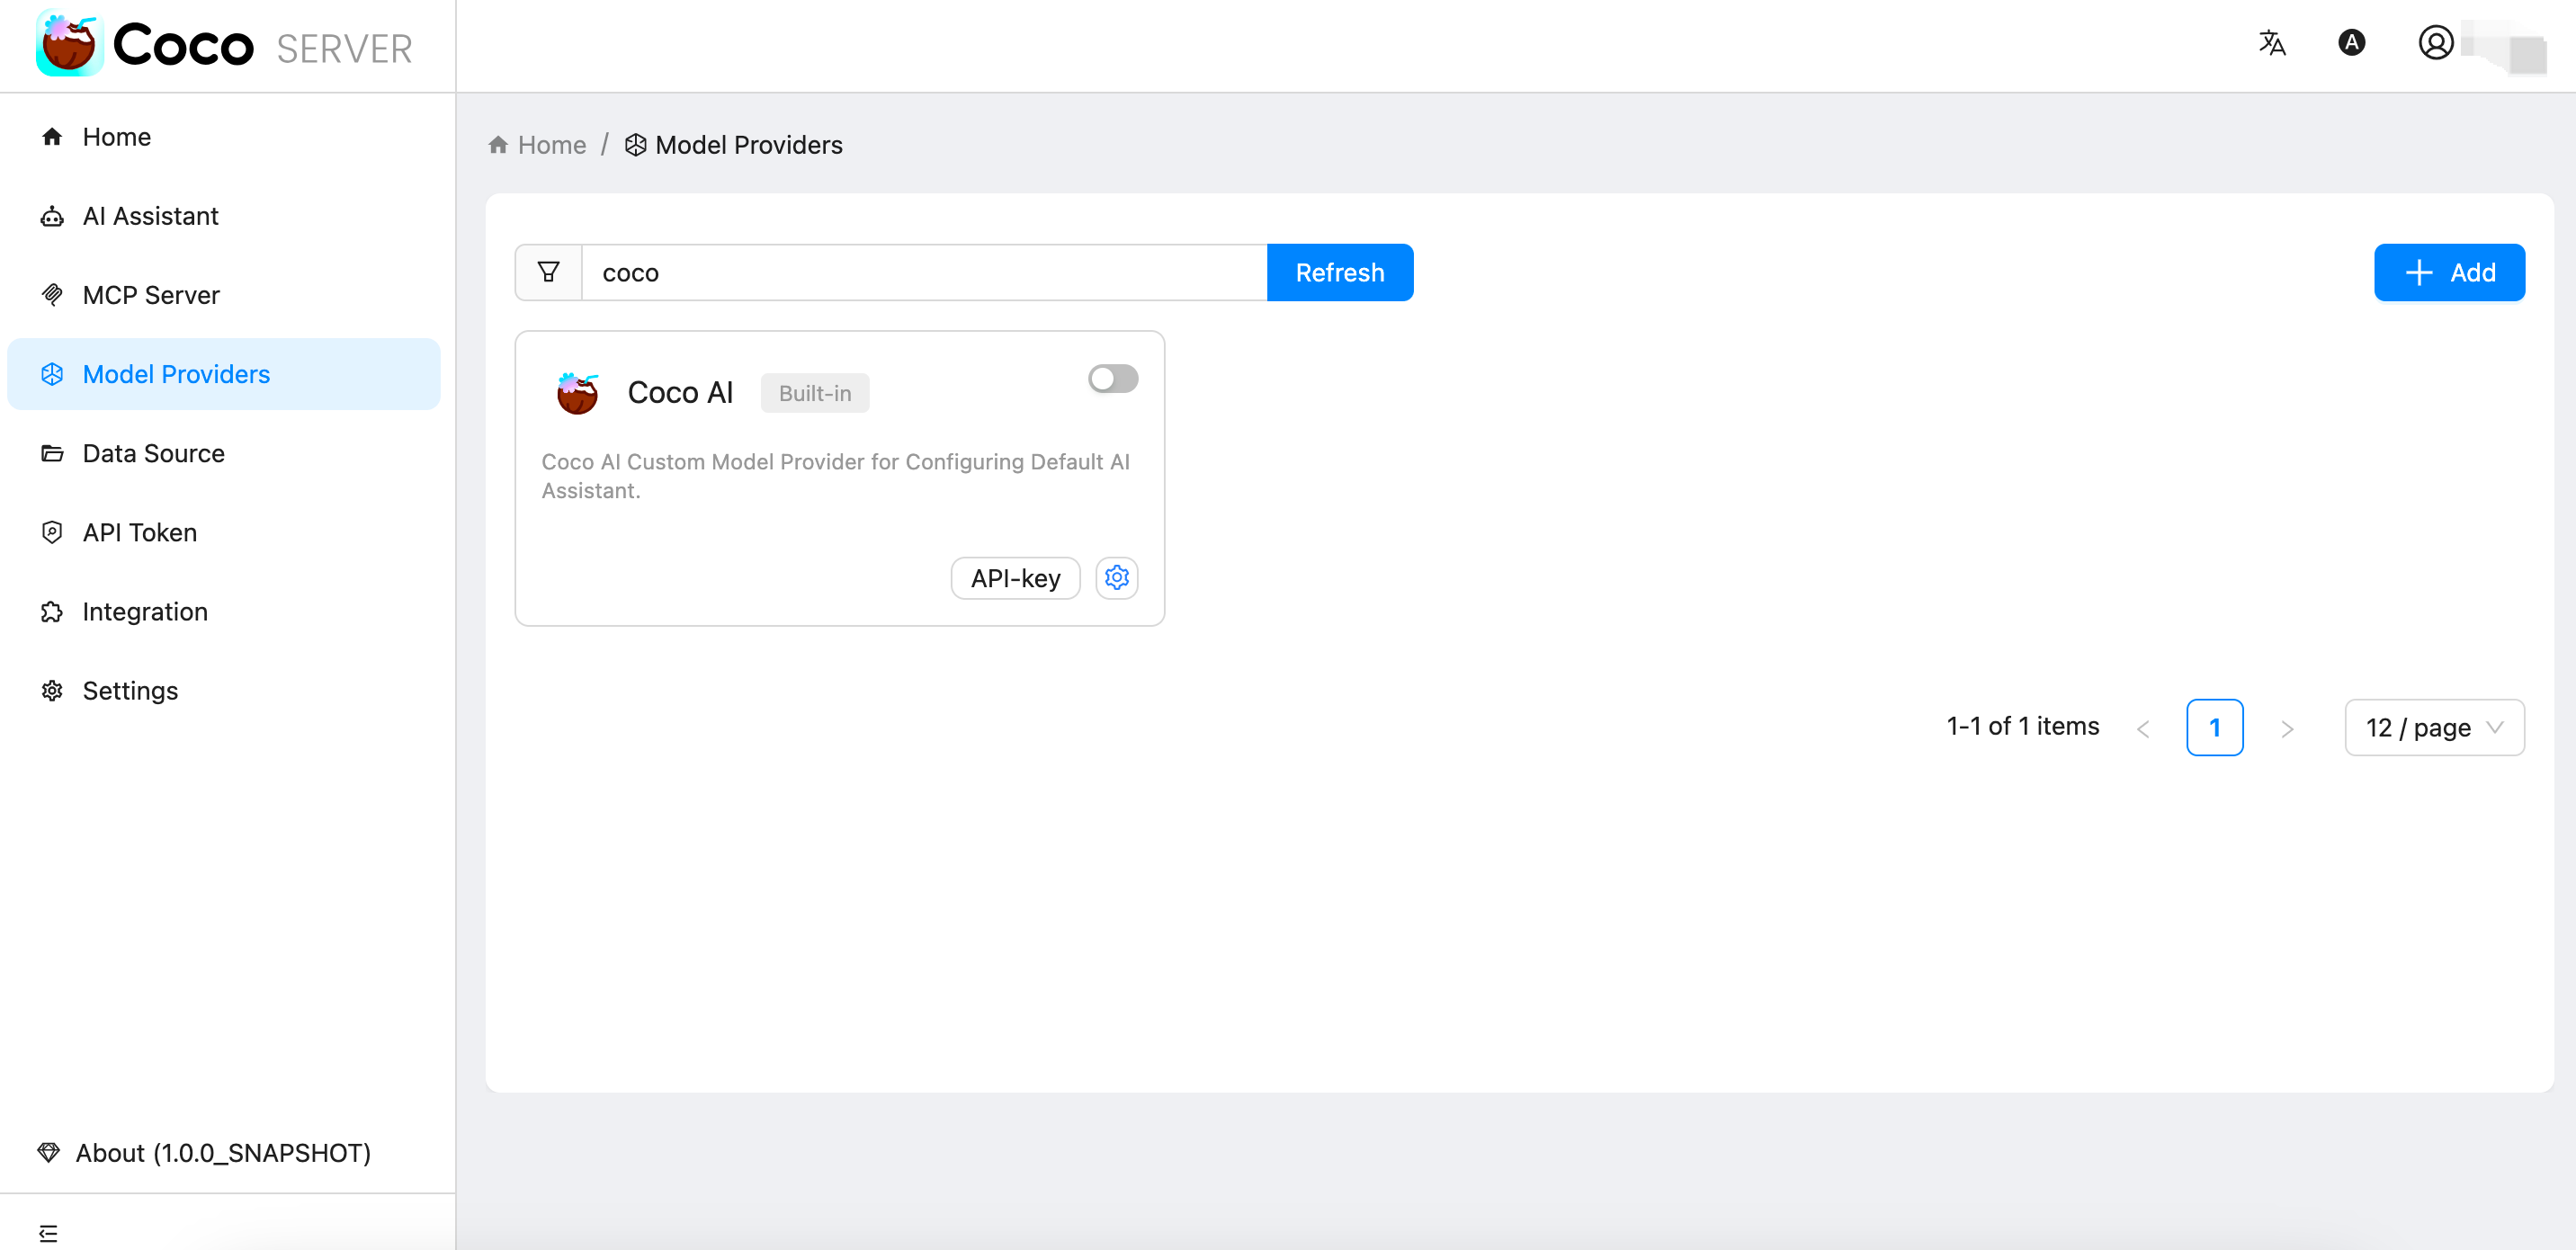Open MCP Server page
The height and width of the screenshot is (1250, 2576).
[224, 295]
